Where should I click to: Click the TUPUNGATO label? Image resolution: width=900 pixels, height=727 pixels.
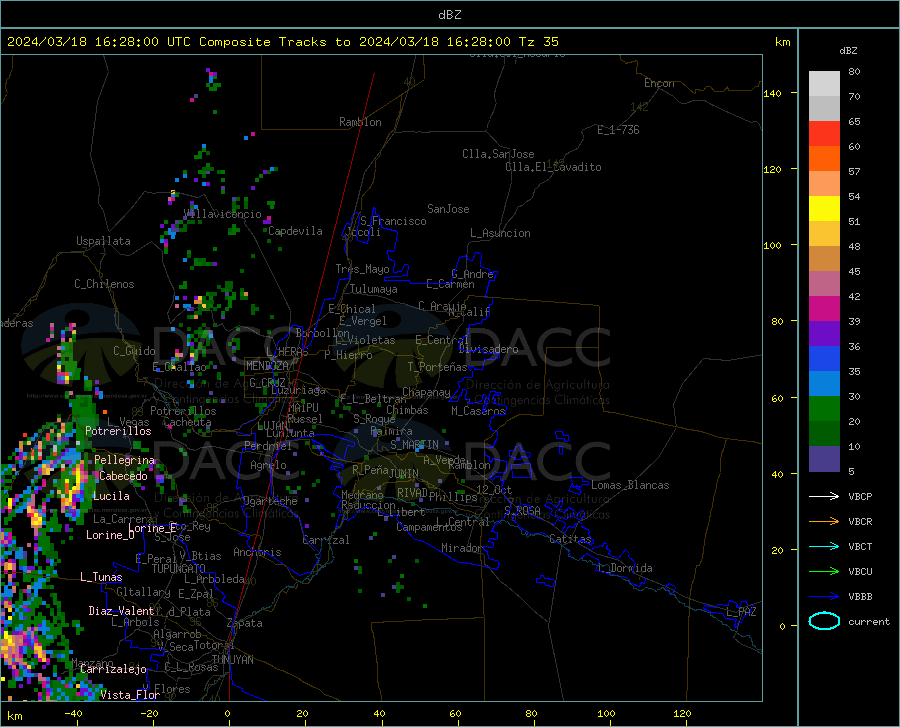179,569
